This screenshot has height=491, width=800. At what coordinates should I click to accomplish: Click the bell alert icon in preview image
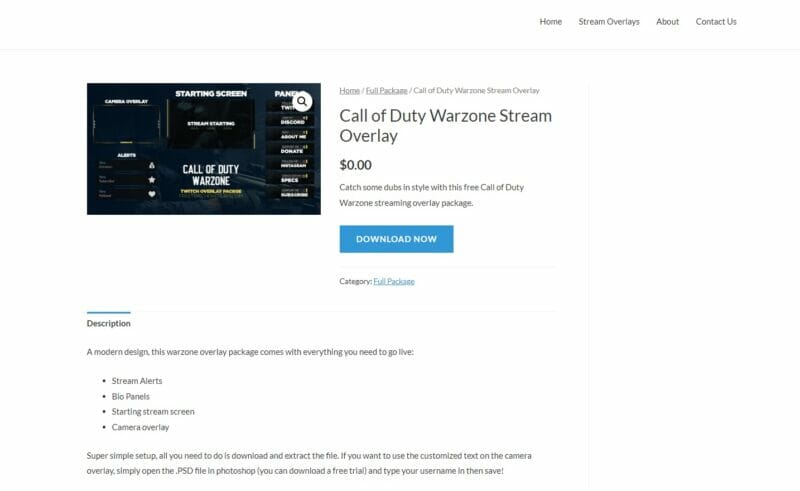(152, 165)
